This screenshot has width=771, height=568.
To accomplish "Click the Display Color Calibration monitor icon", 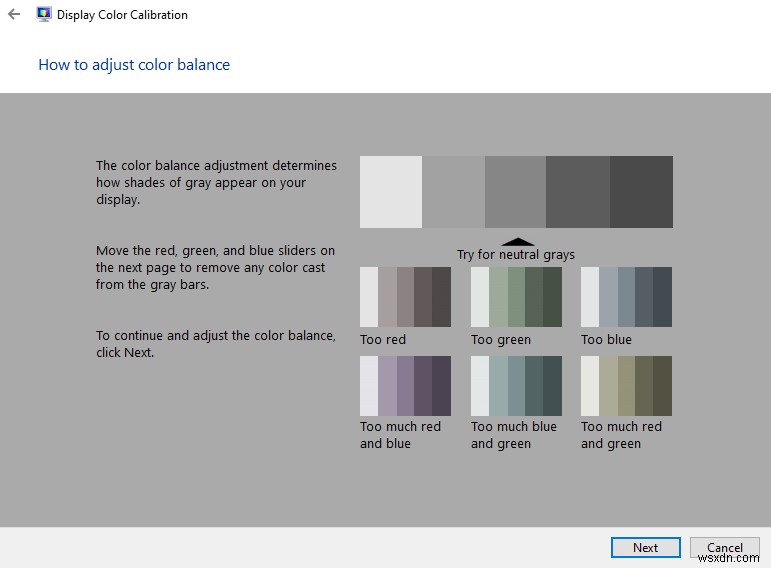I will point(44,14).
